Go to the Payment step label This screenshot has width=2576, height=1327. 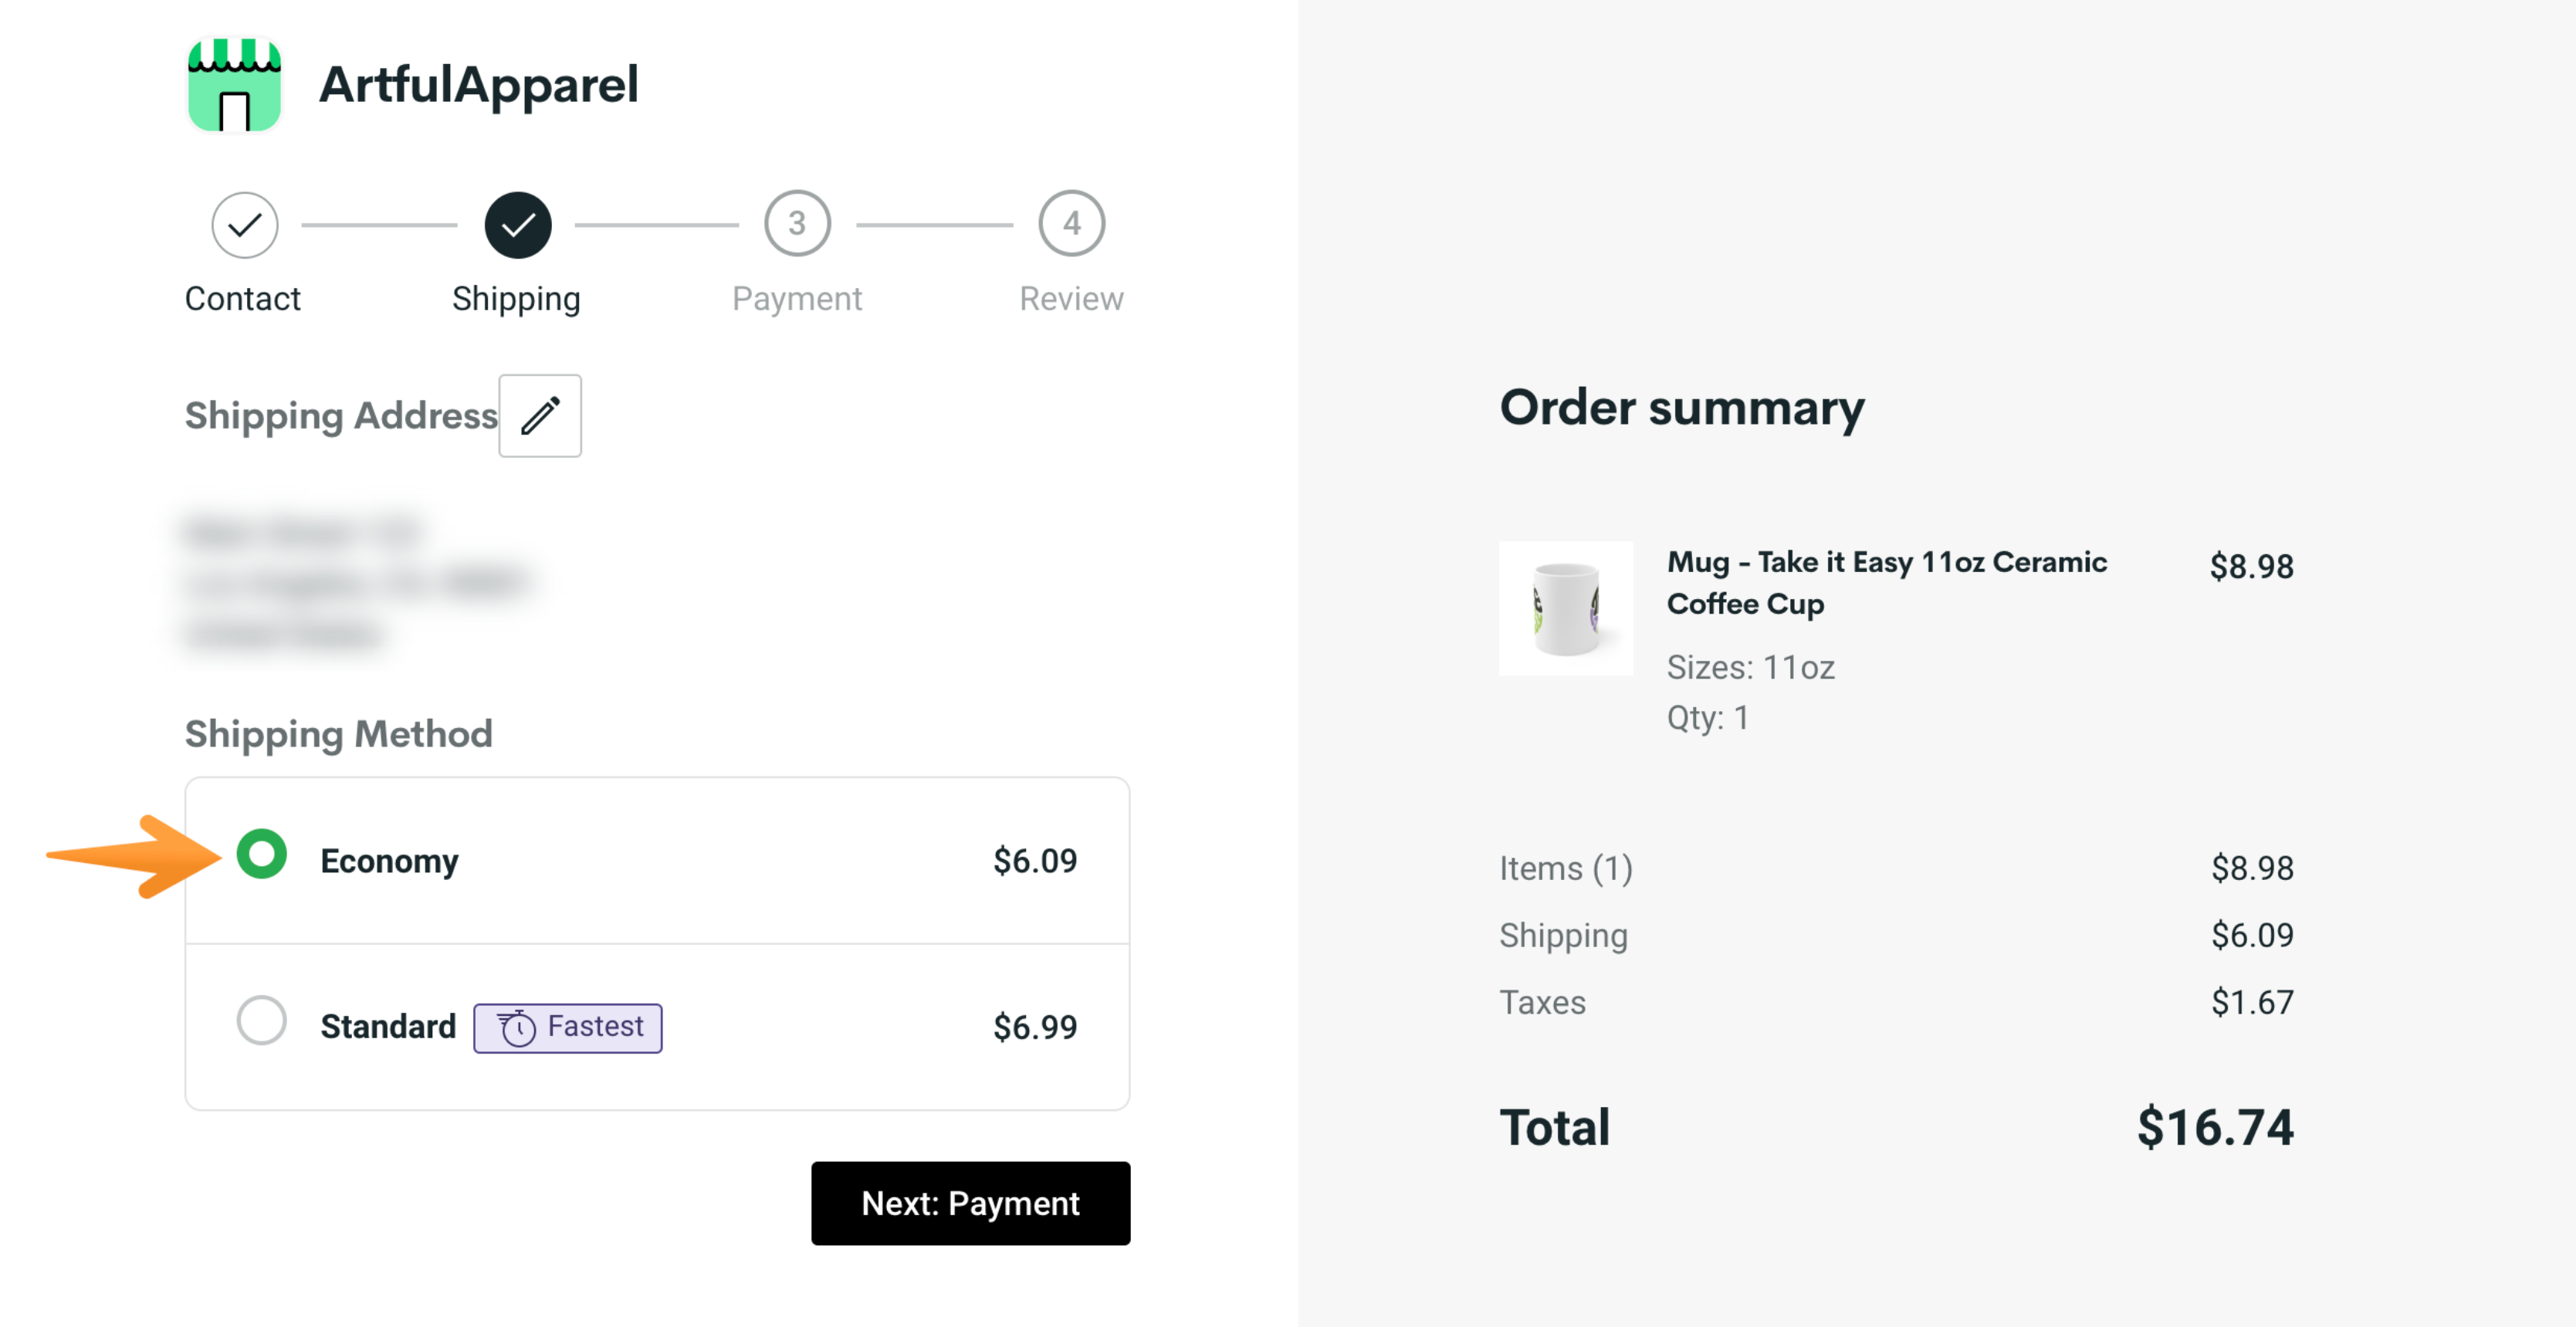coord(797,299)
